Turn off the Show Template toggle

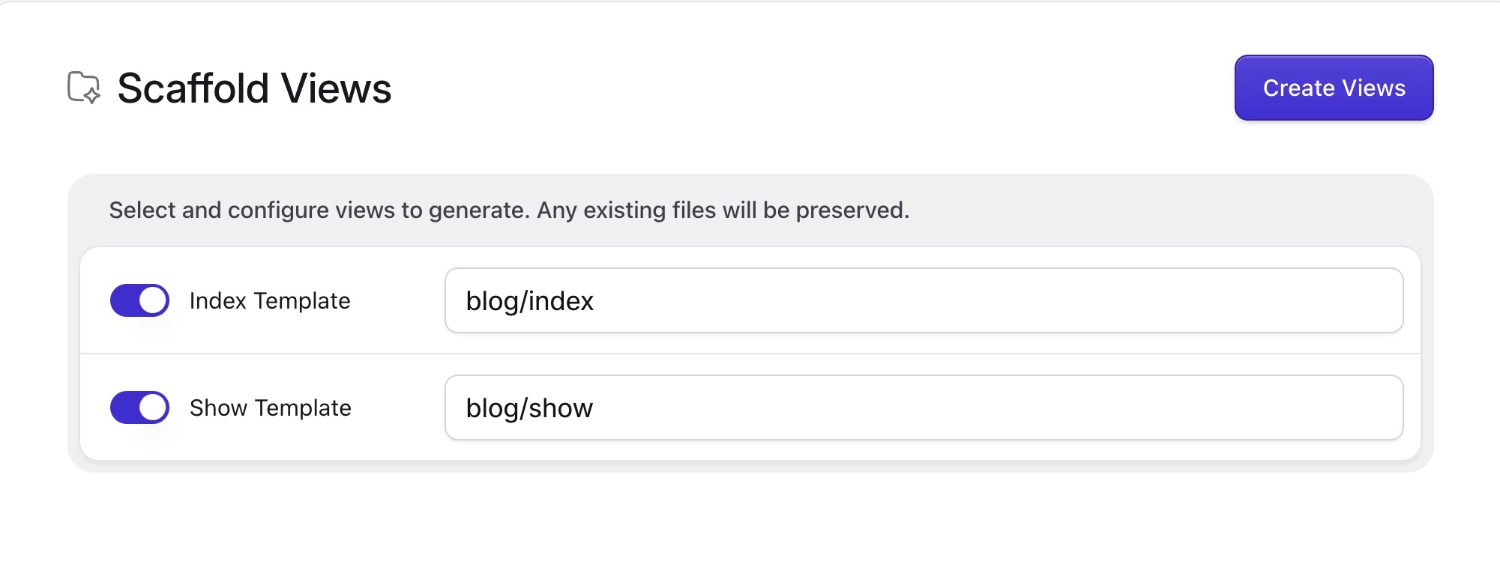[x=139, y=407]
